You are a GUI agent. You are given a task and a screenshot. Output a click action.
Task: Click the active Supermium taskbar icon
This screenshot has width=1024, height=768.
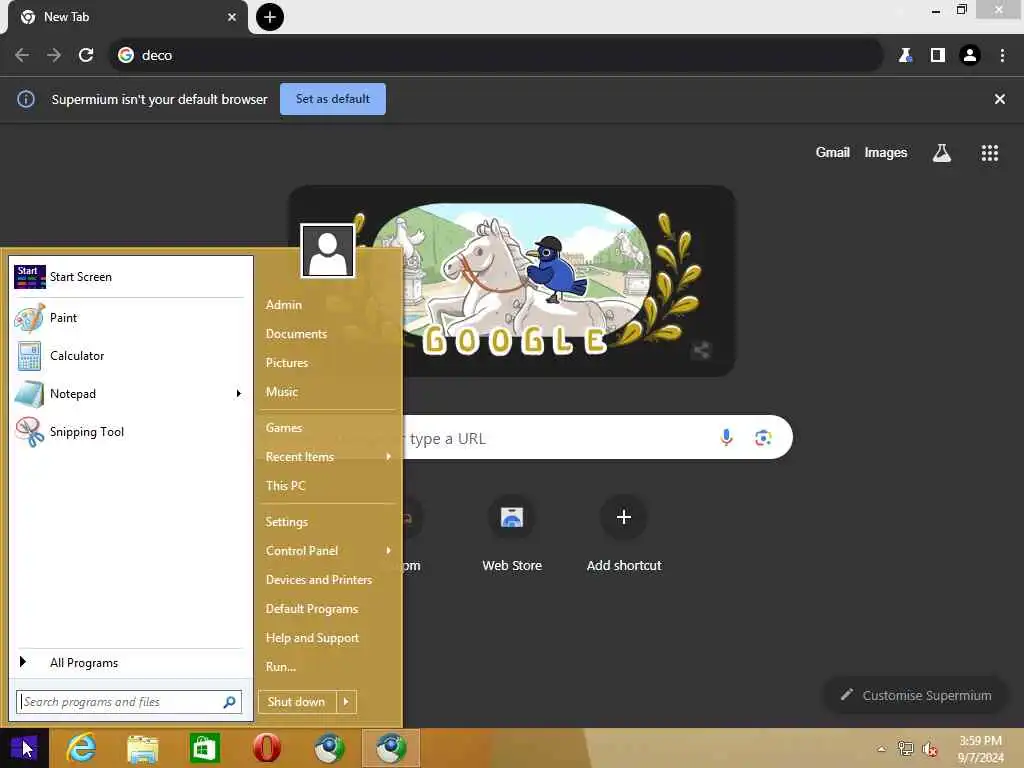[391, 748]
